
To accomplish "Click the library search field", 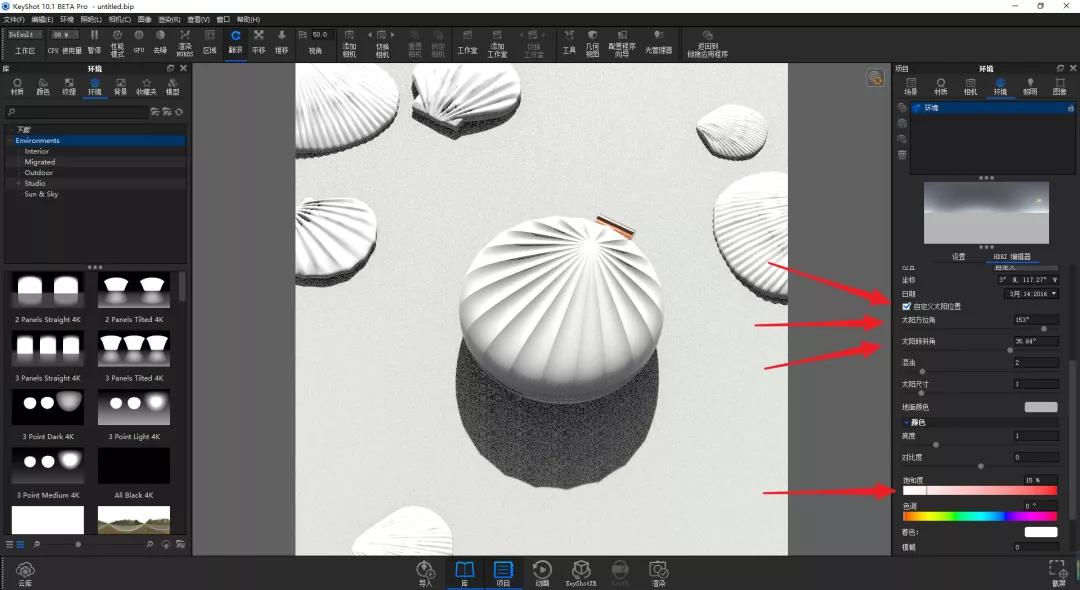I will tap(76, 112).
